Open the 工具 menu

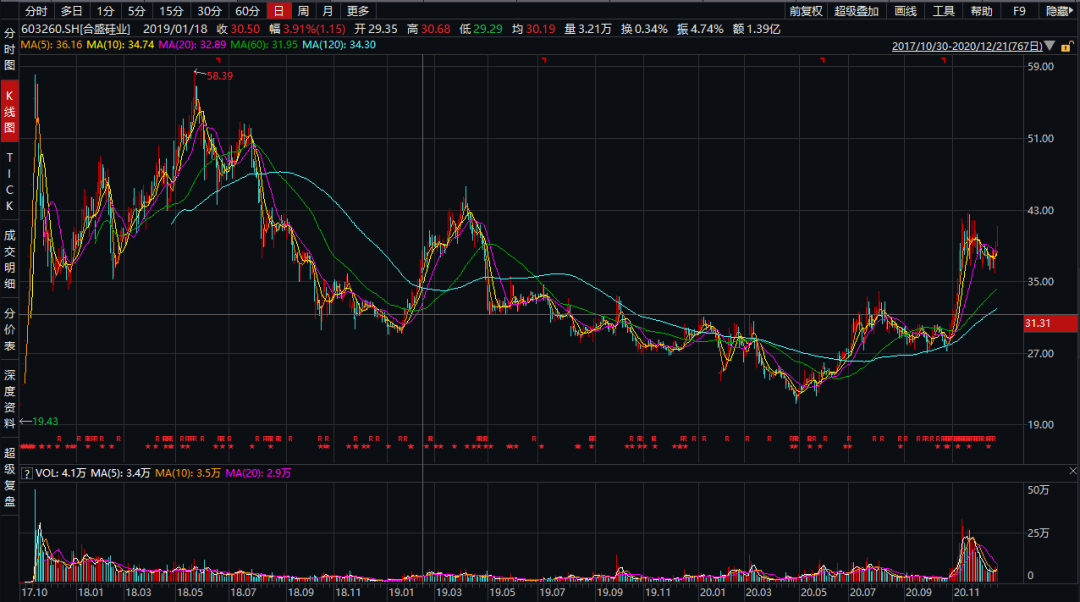[944, 11]
